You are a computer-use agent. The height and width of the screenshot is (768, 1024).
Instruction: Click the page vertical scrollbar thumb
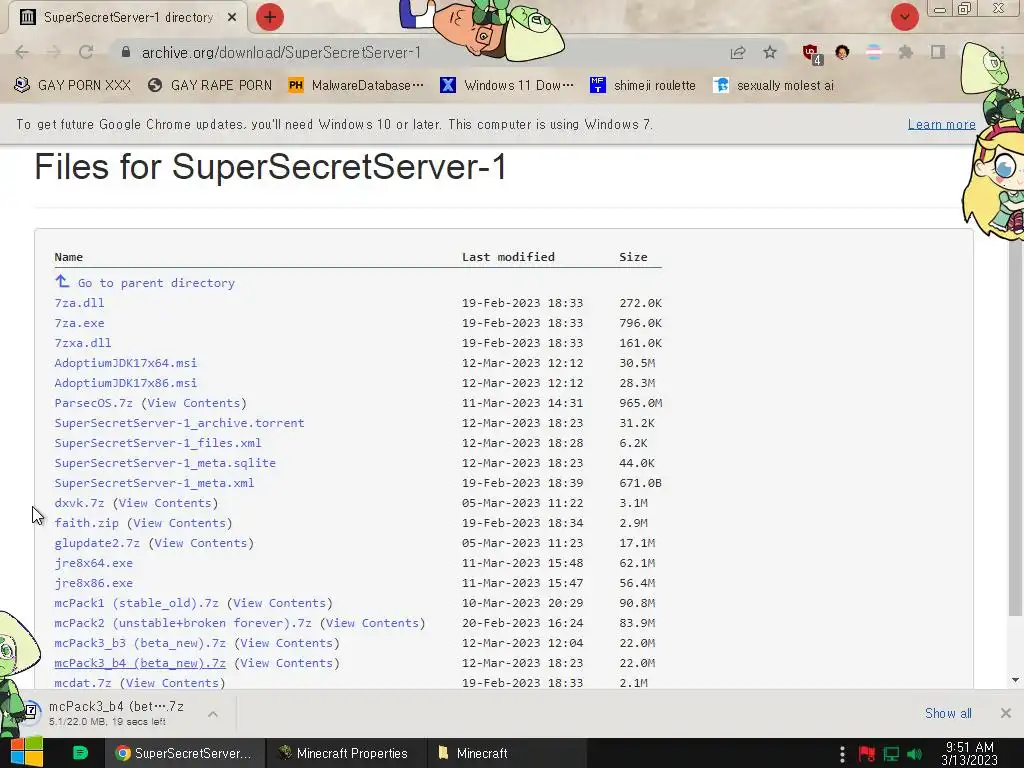(x=1015, y=428)
